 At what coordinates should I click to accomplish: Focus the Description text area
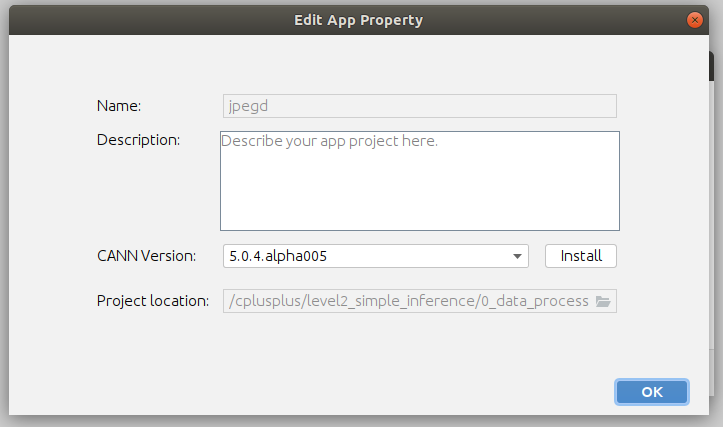click(x=419, y=180)
